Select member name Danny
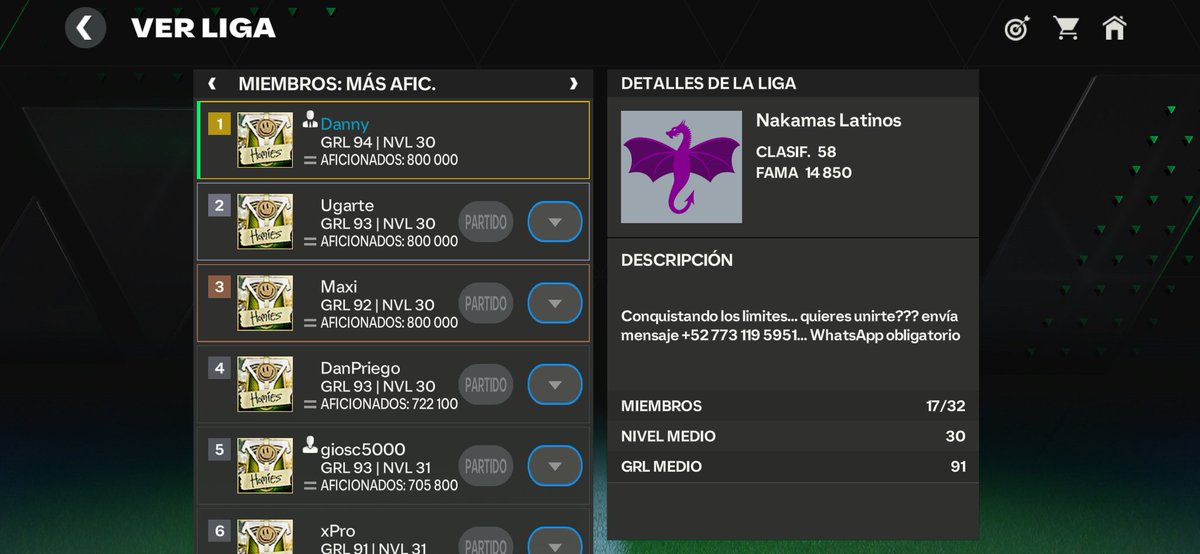The height and width of the screenshot is (554, 1200). click(345, 124)
